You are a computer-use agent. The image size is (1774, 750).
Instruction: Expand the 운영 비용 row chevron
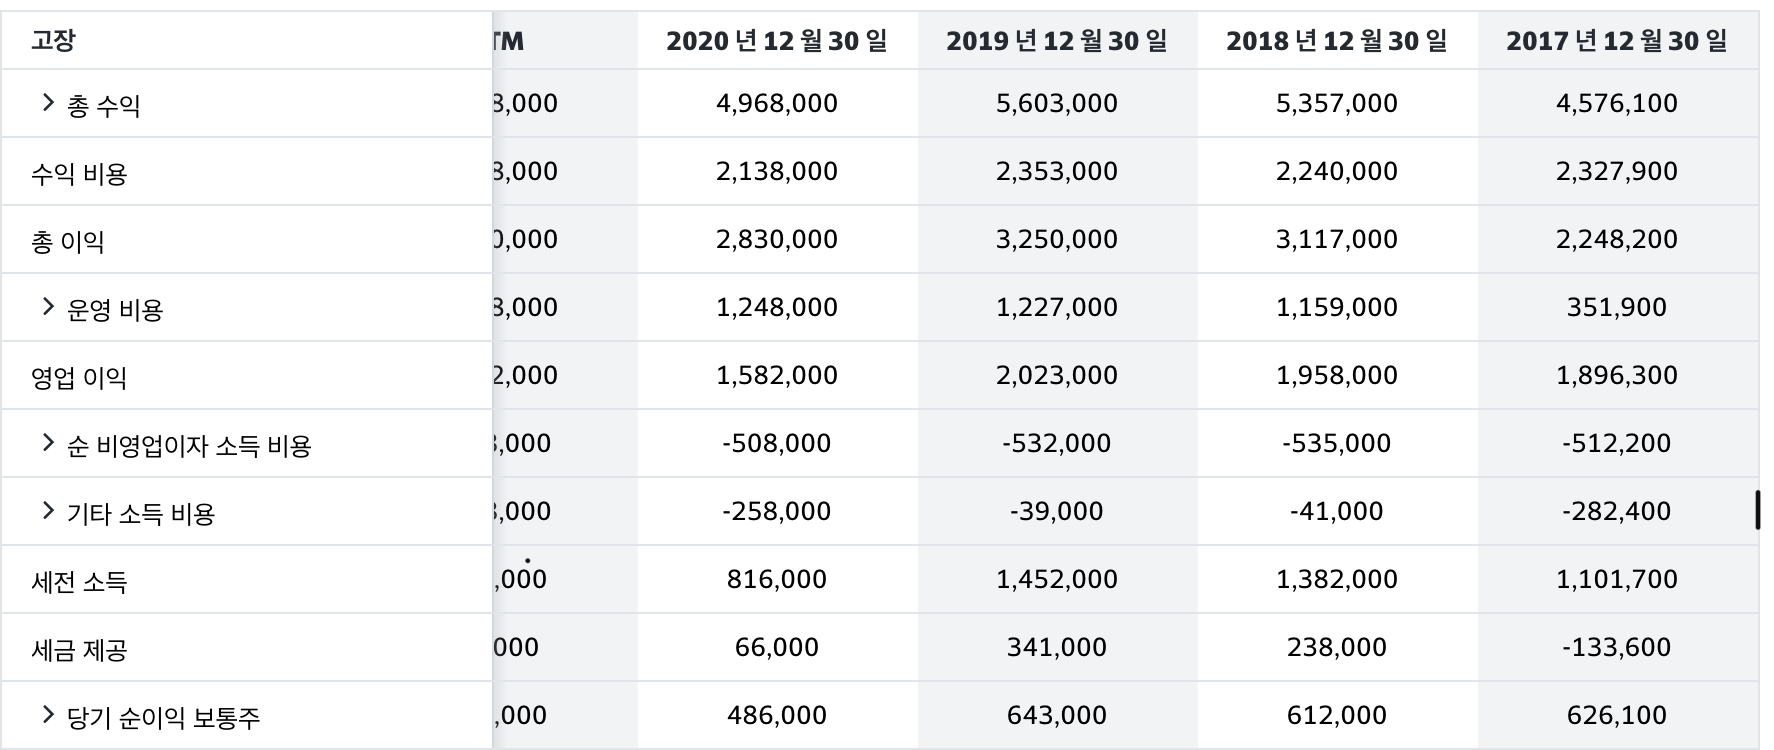pos(47,307)
